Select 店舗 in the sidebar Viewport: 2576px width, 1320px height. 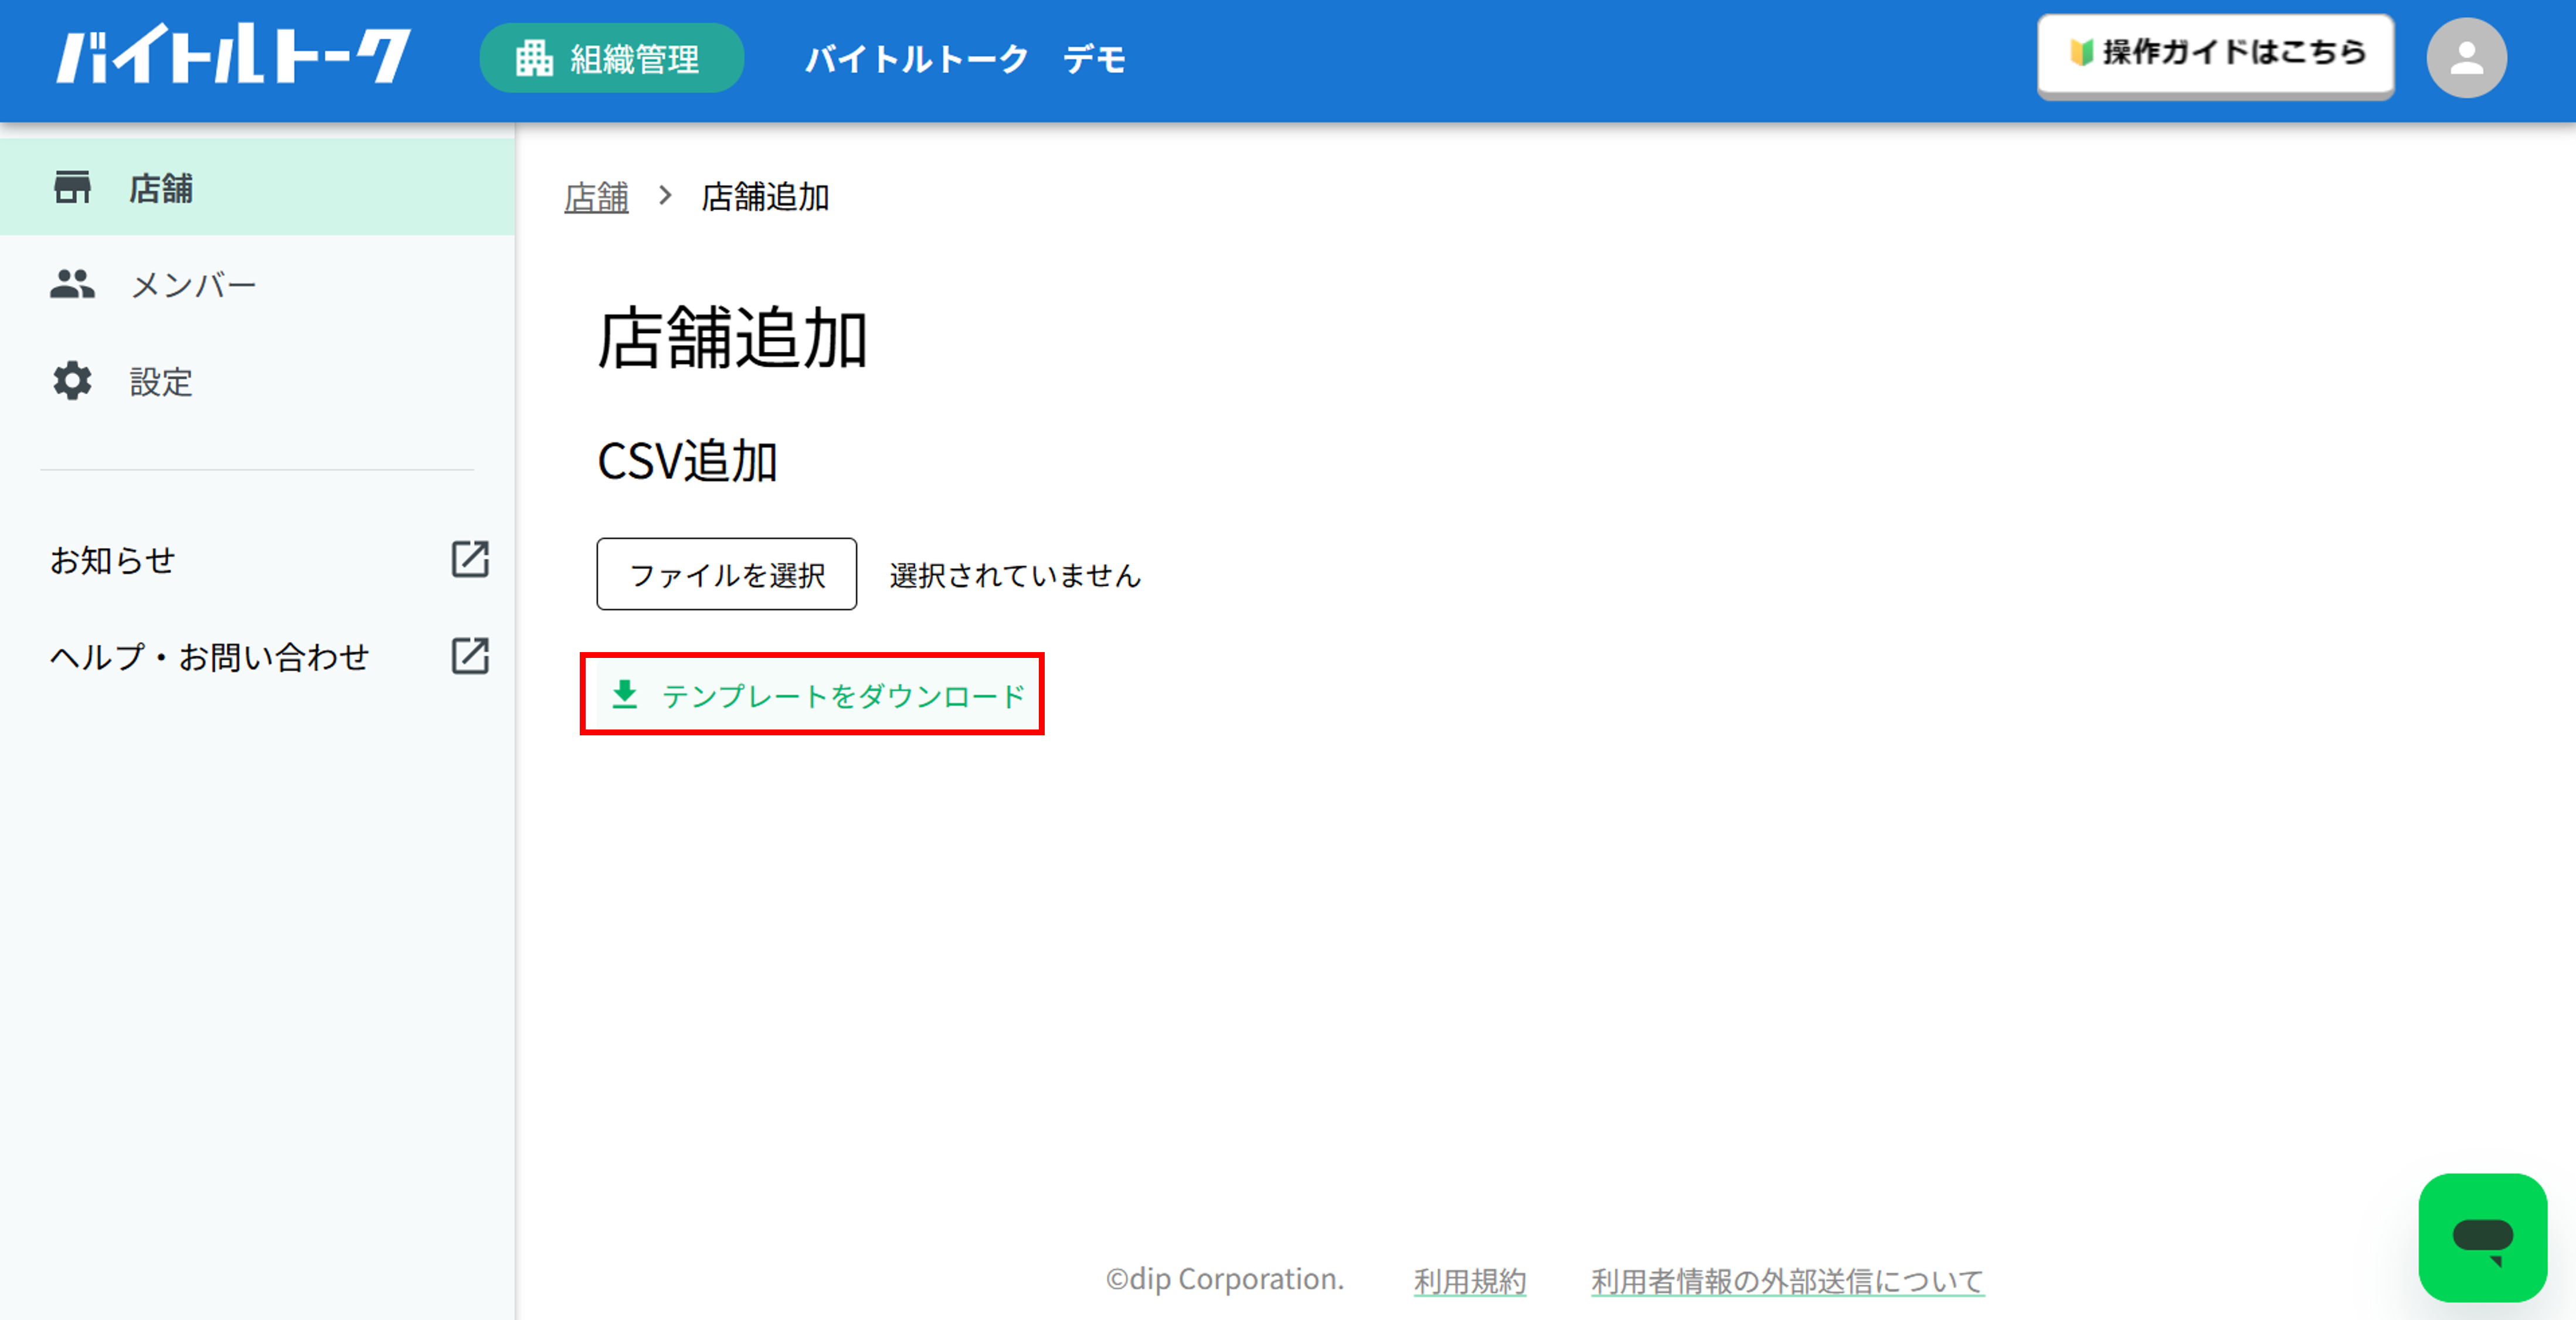click(257, 188)
